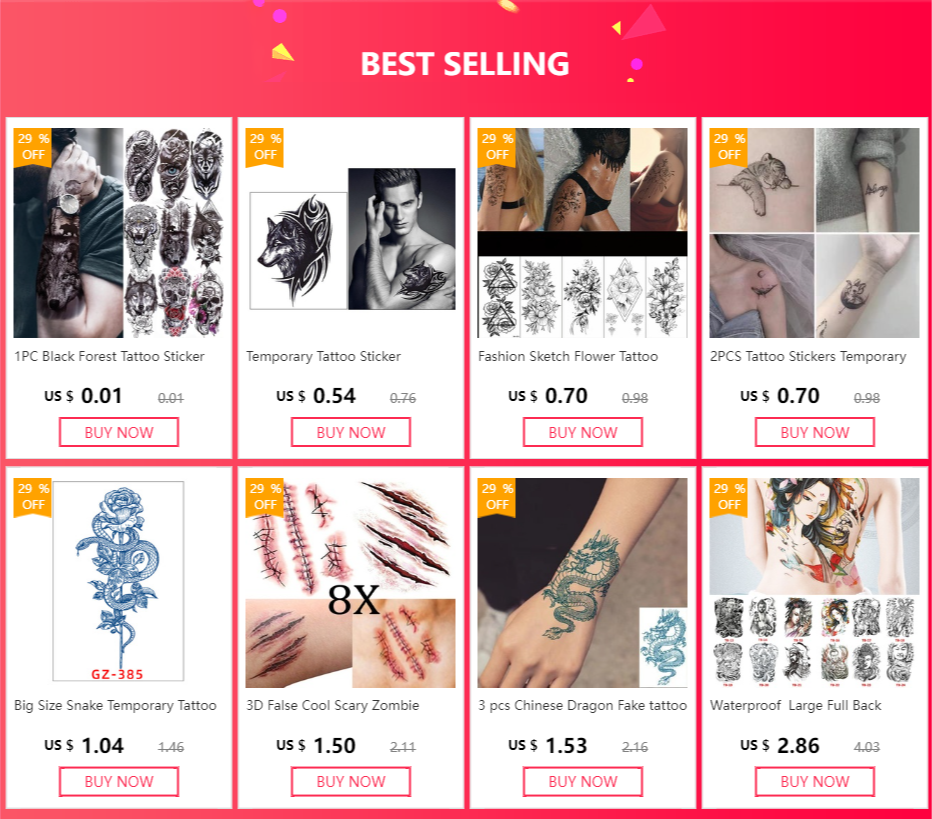Open the full back geisha tattoo image

(814, 582)
